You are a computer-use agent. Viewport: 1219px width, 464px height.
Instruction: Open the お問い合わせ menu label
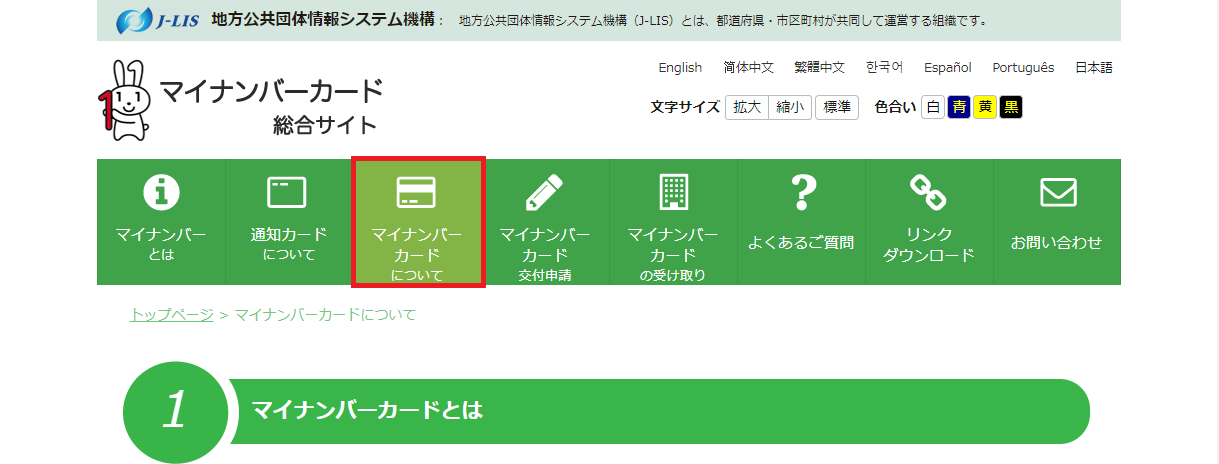pyautogui.click(x=1057, y=242)
